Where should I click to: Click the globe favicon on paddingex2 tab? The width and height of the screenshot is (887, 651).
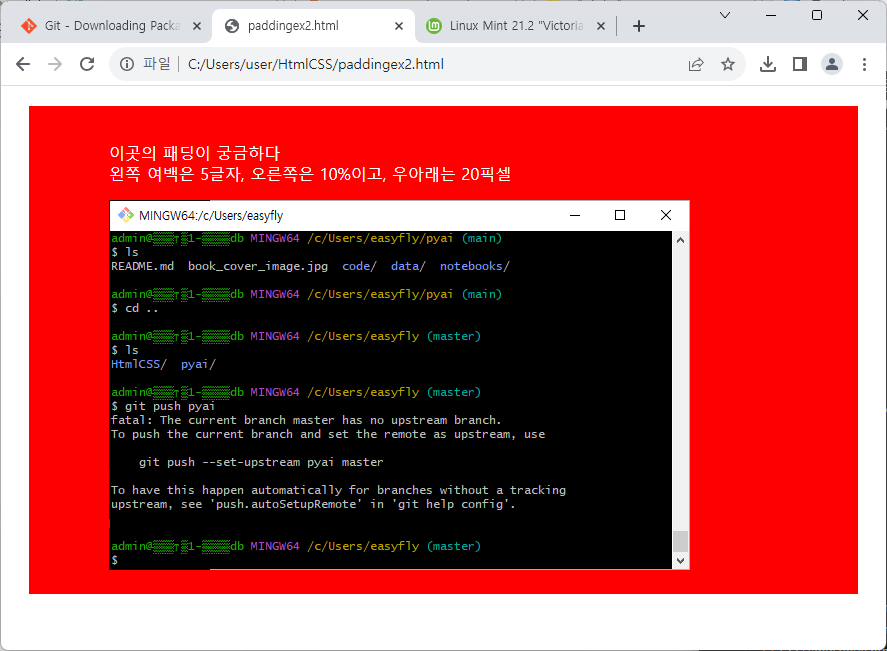pyautogui.click(x=232, y=26)
